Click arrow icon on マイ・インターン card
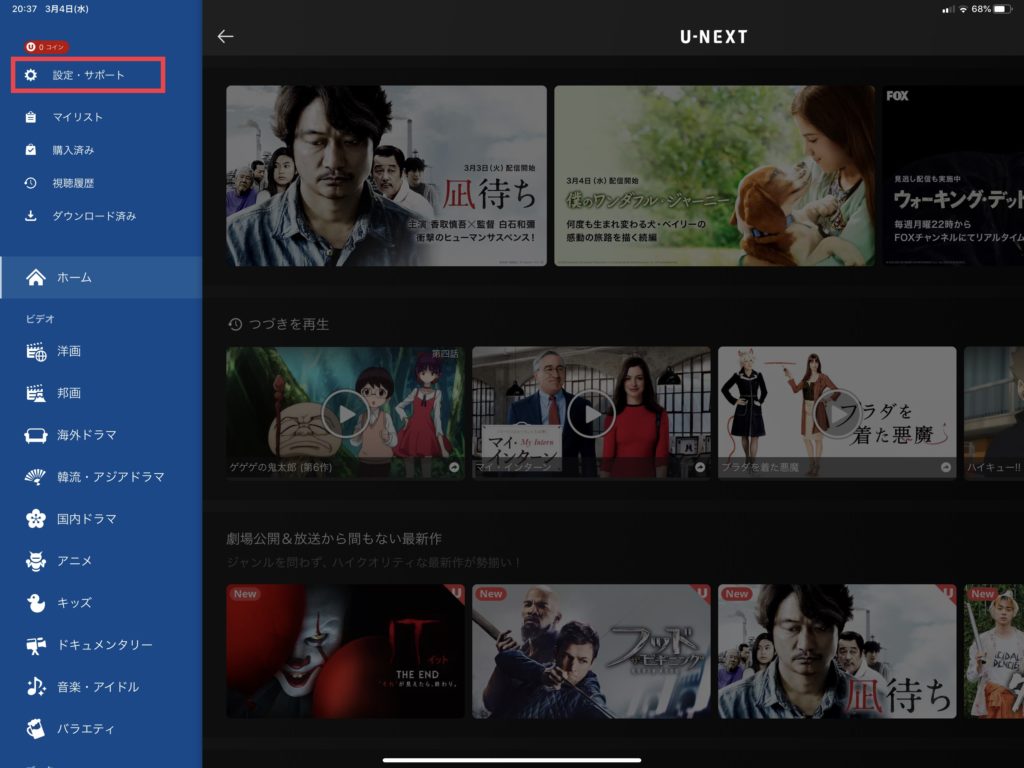Screen dimensions: 1024x768 coord(700,468)
